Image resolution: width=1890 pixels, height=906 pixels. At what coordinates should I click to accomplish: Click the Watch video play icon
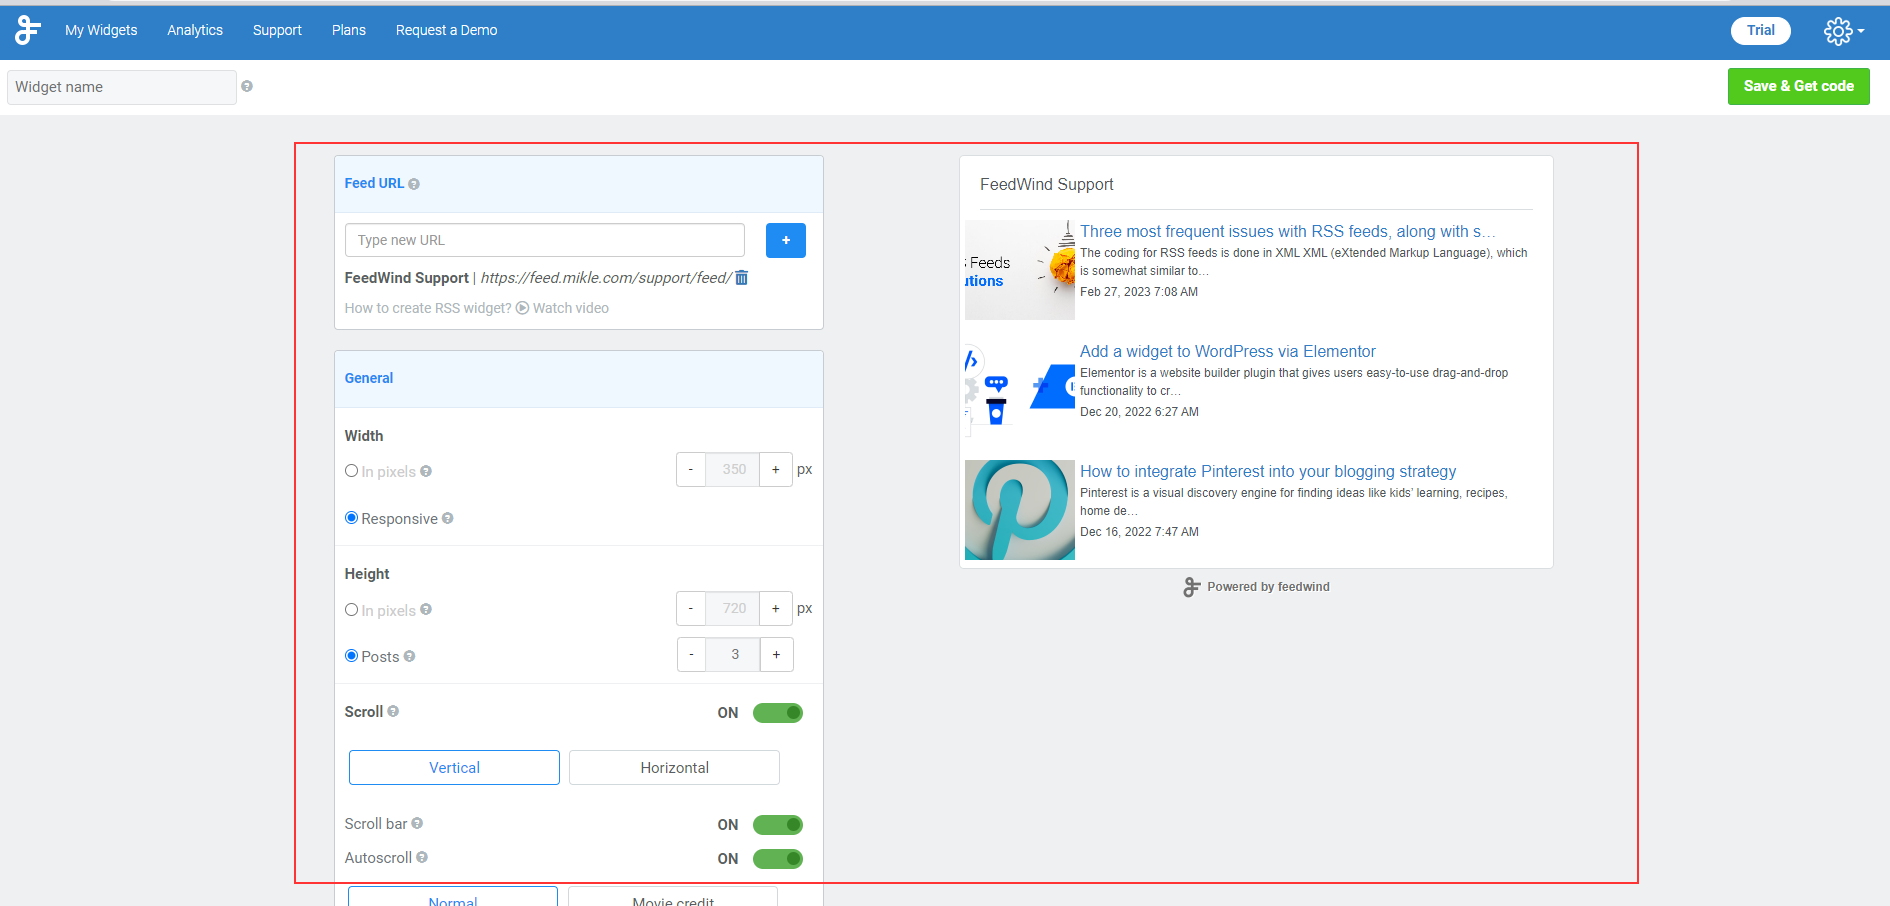click(x=522, y=308)
